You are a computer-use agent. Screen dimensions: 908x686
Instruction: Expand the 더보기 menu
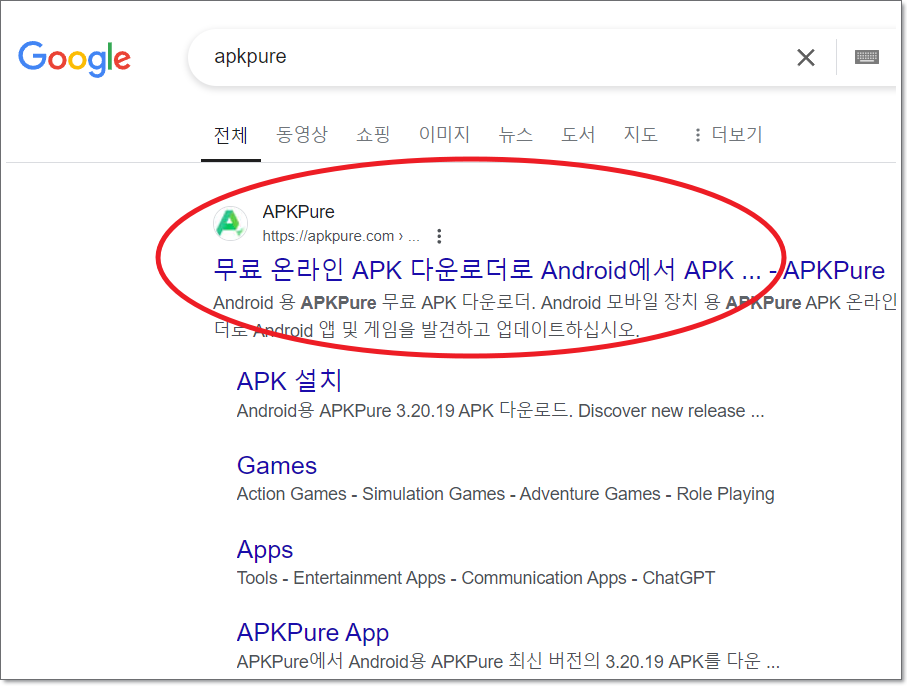(x=728, y=134)
